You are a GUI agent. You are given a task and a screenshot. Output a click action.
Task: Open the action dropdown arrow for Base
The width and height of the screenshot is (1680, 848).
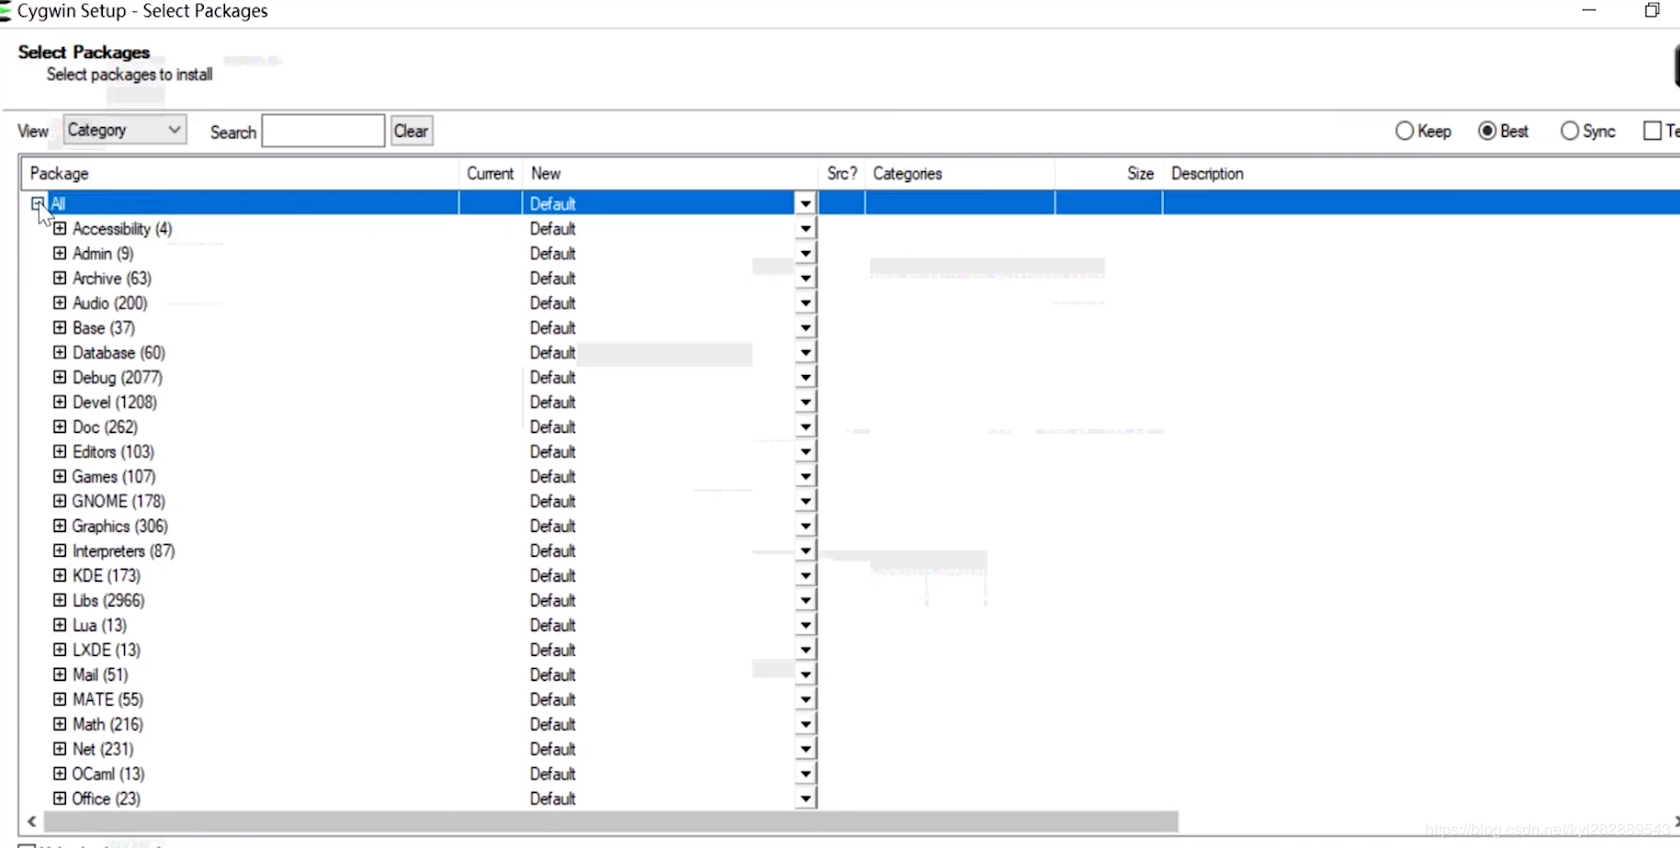[805, 328]
